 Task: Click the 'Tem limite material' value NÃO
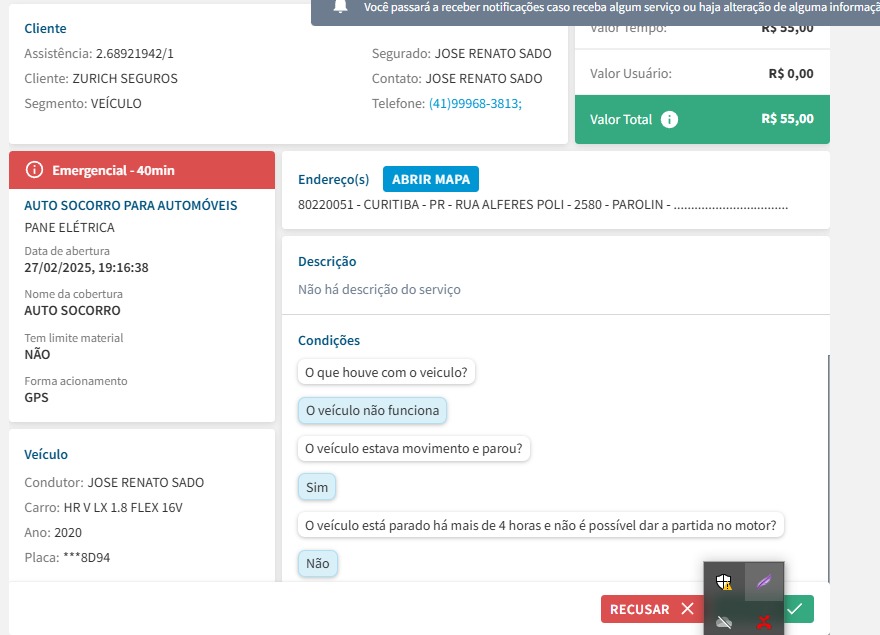[x=37, y=354]
